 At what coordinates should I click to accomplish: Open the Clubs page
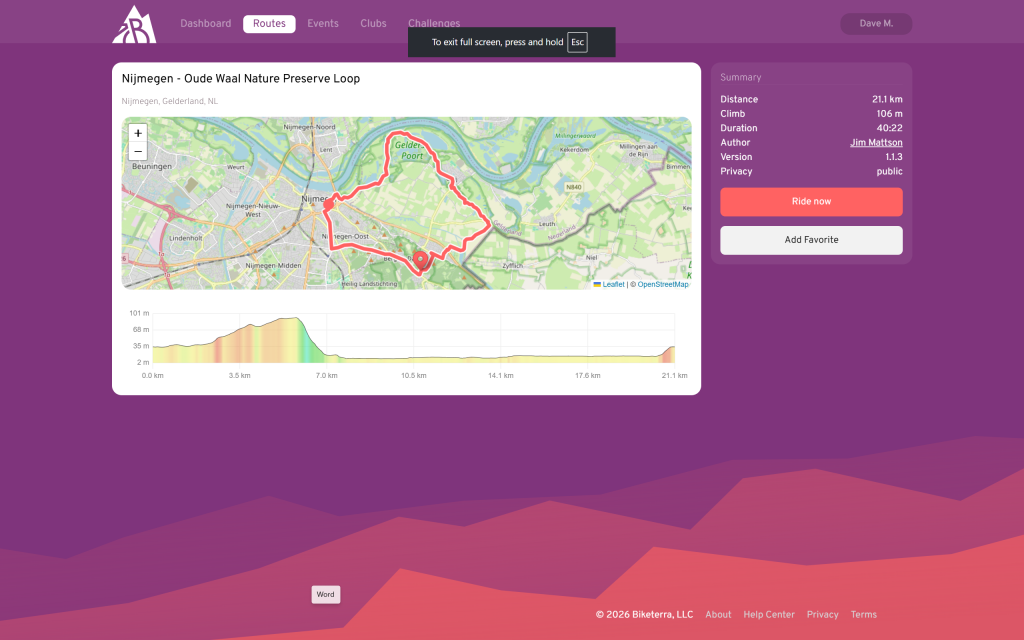pos(373,24)
